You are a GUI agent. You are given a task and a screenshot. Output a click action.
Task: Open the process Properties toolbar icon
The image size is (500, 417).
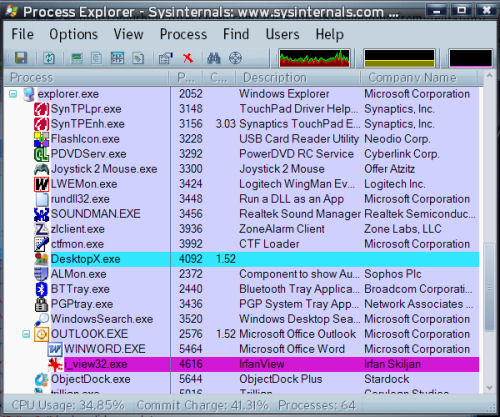[x=166, y=58]
